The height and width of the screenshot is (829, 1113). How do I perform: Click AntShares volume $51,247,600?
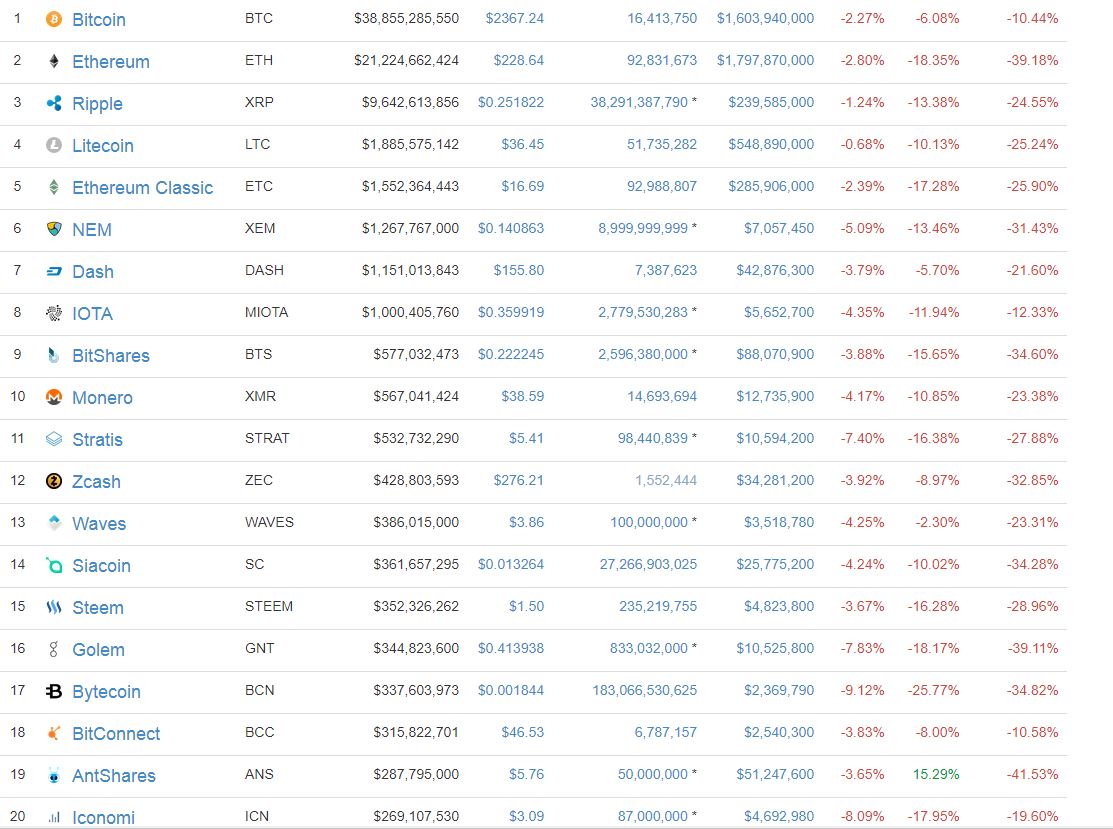coord(775,774)
